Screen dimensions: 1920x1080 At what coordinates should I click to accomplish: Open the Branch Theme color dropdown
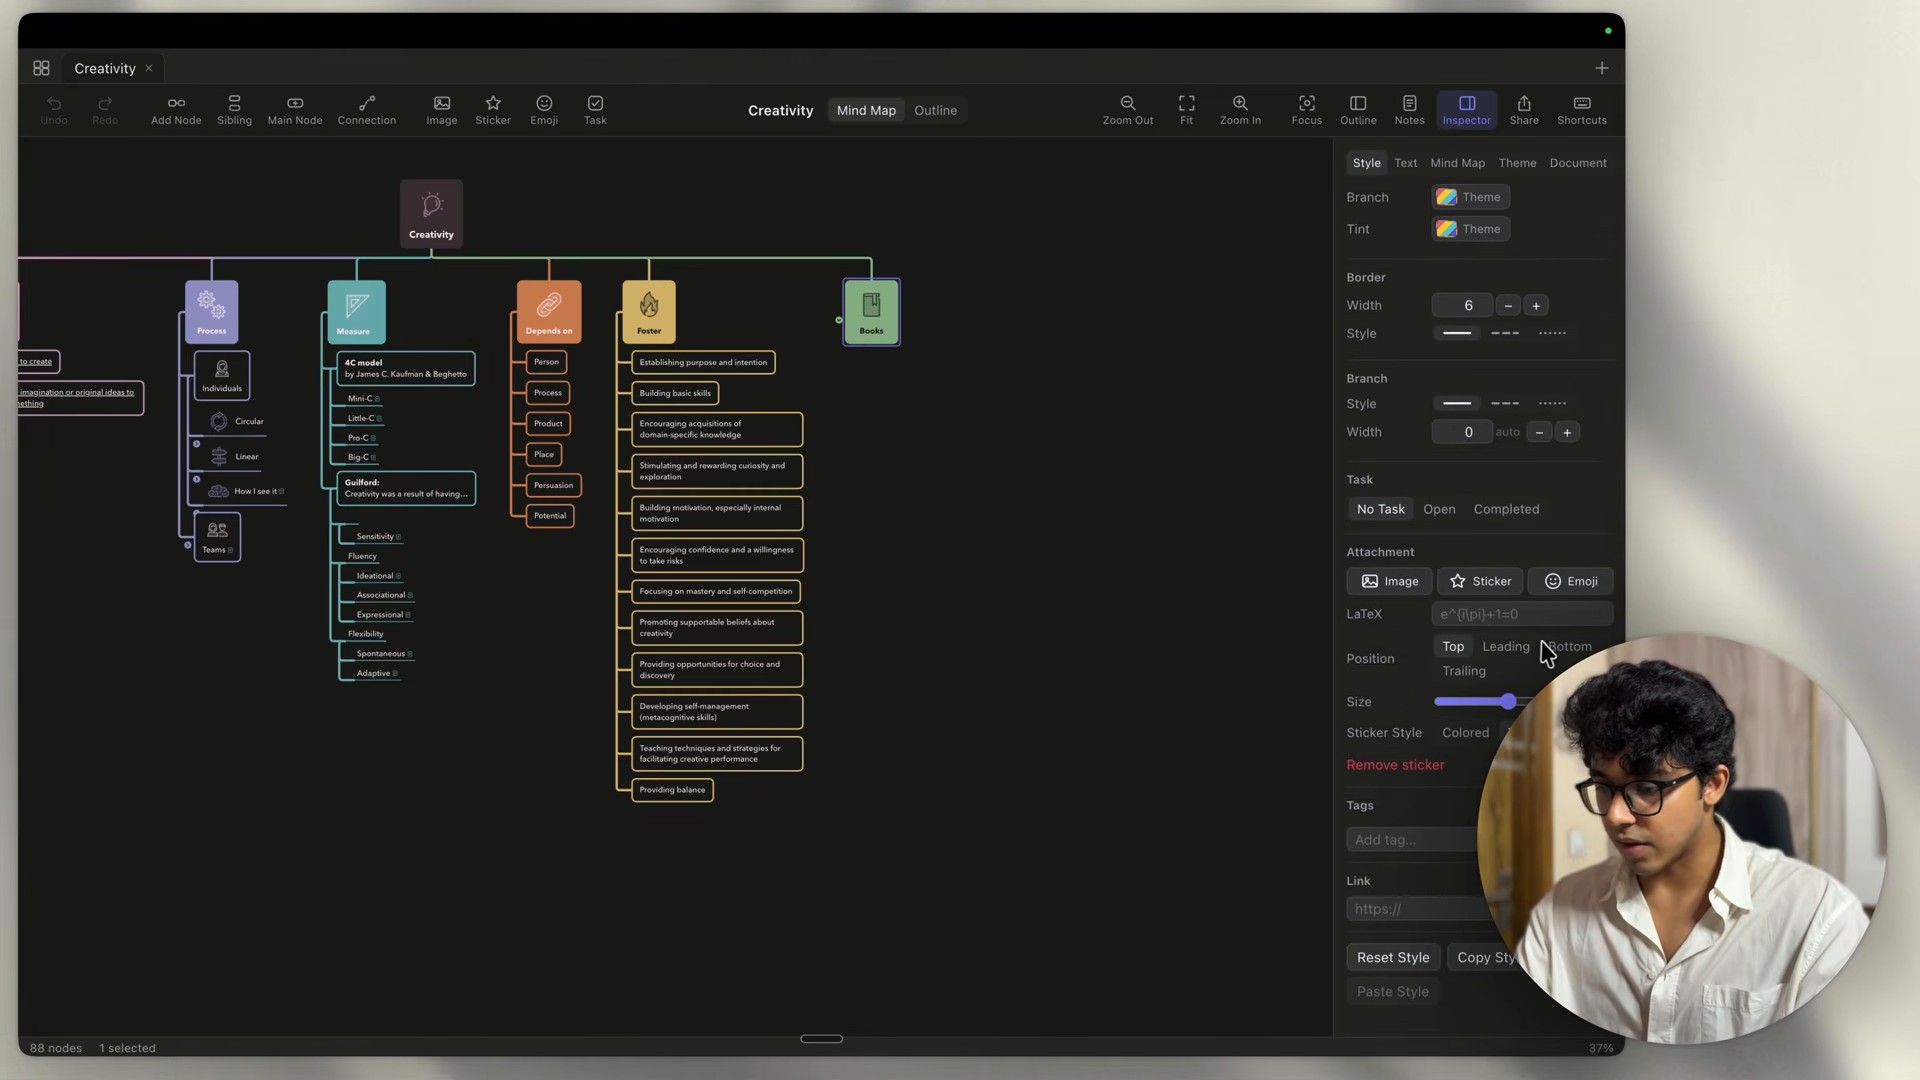pyautogui.click(x=1470, y=197)
